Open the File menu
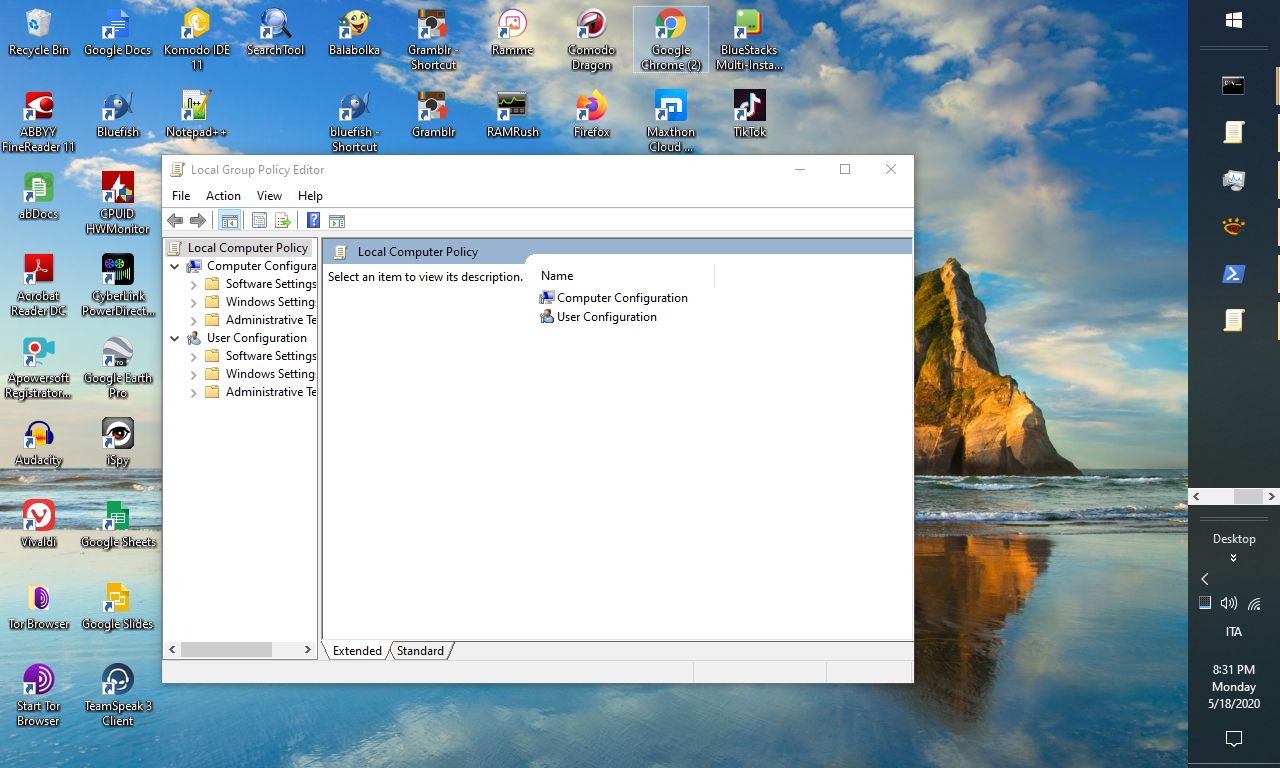Image resolution: width=1280 pixels, height=768 pixels. [181, 196]
